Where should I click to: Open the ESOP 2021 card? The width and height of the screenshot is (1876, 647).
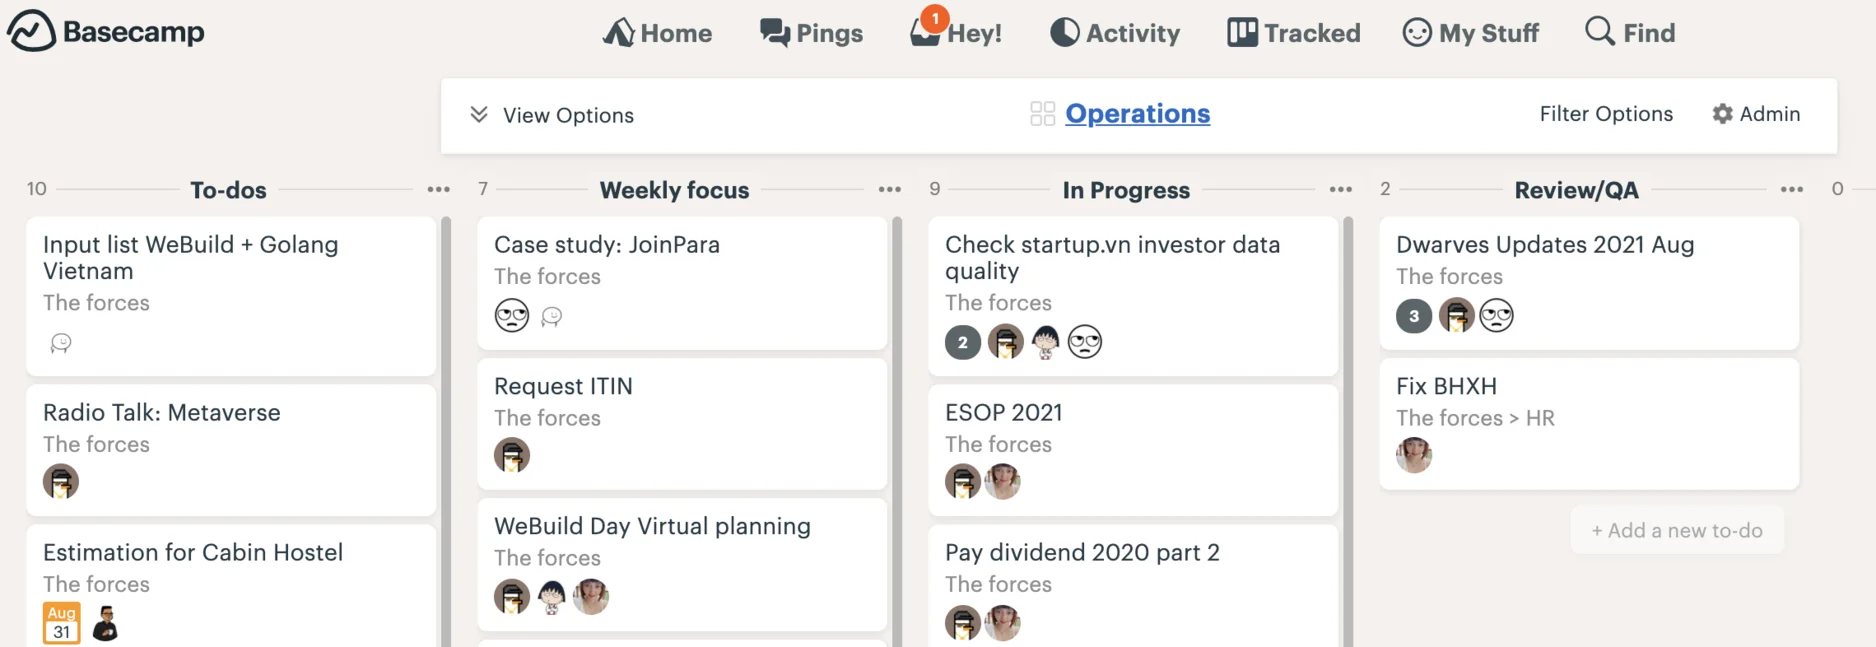click(x=1133, y=450)
